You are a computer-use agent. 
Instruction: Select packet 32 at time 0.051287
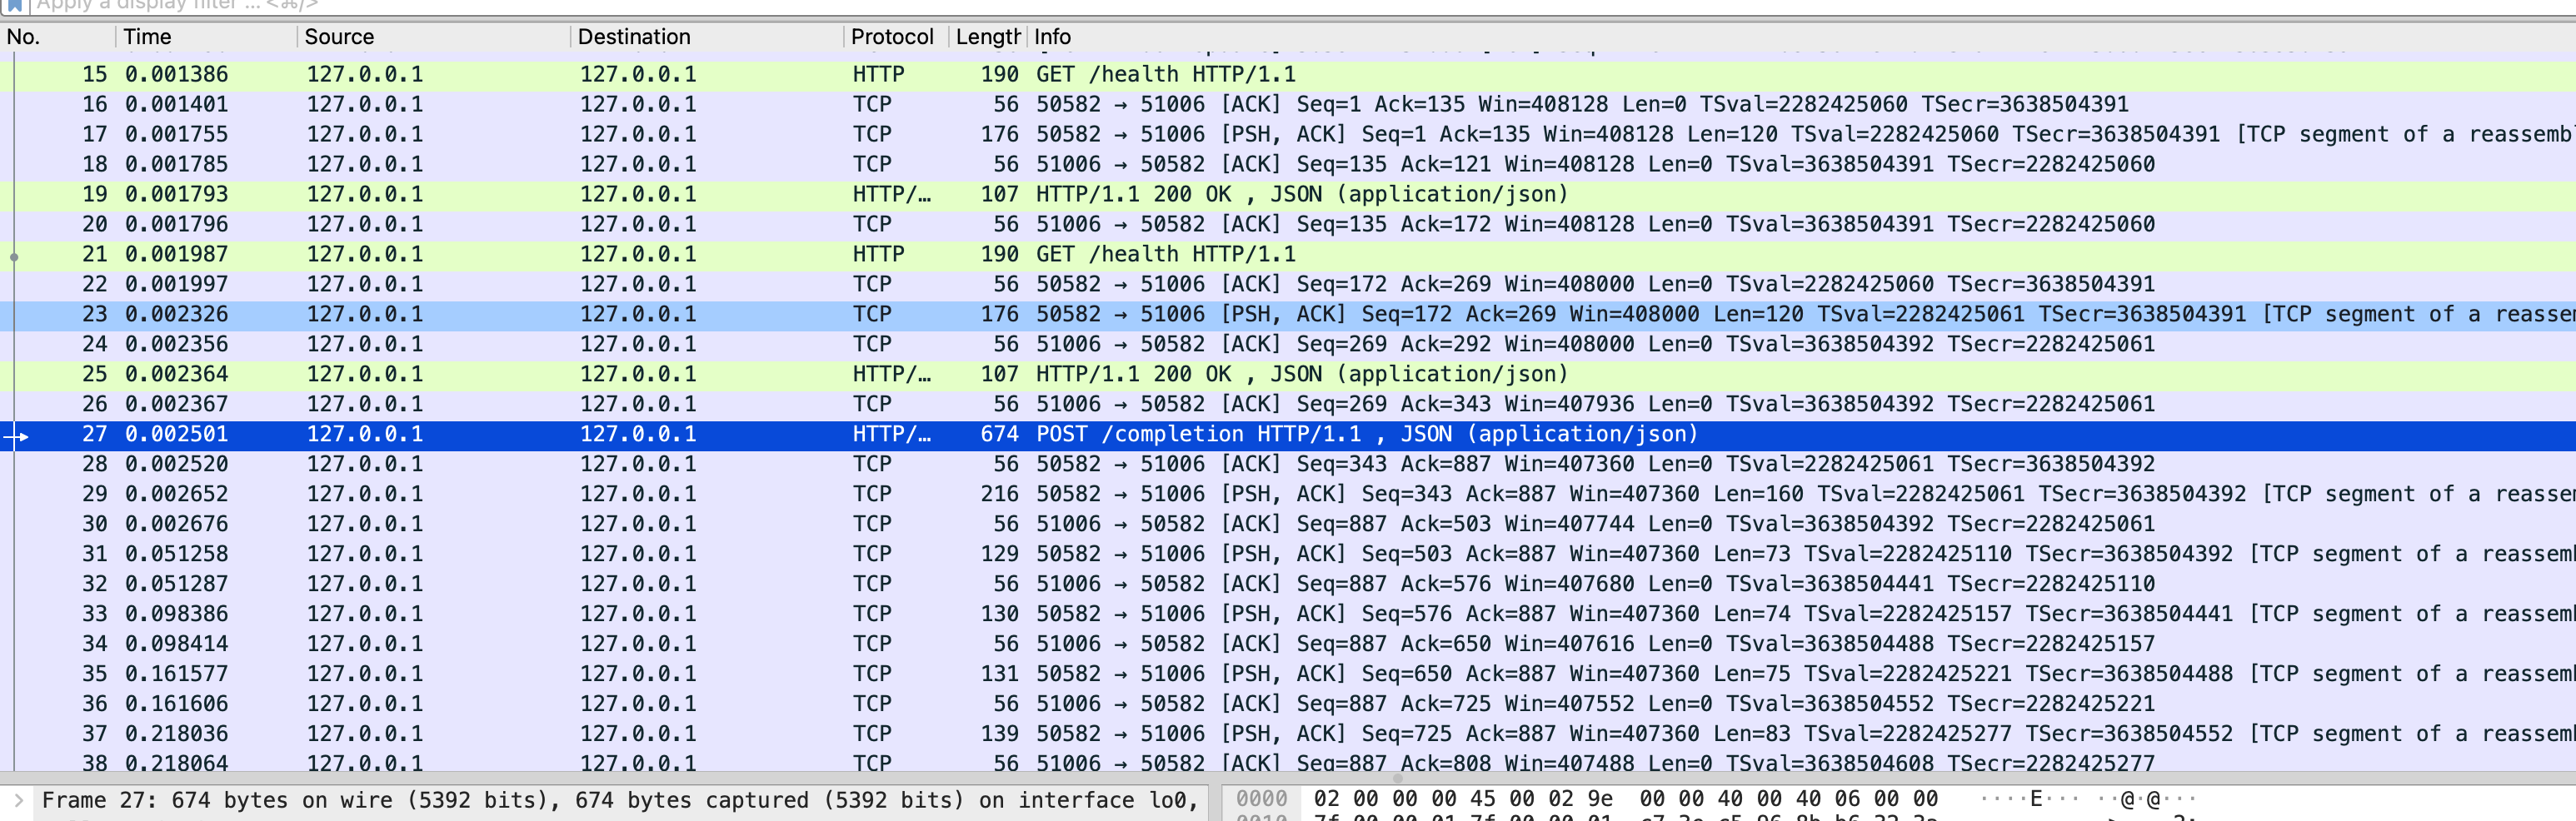[x=1288, y=585]
